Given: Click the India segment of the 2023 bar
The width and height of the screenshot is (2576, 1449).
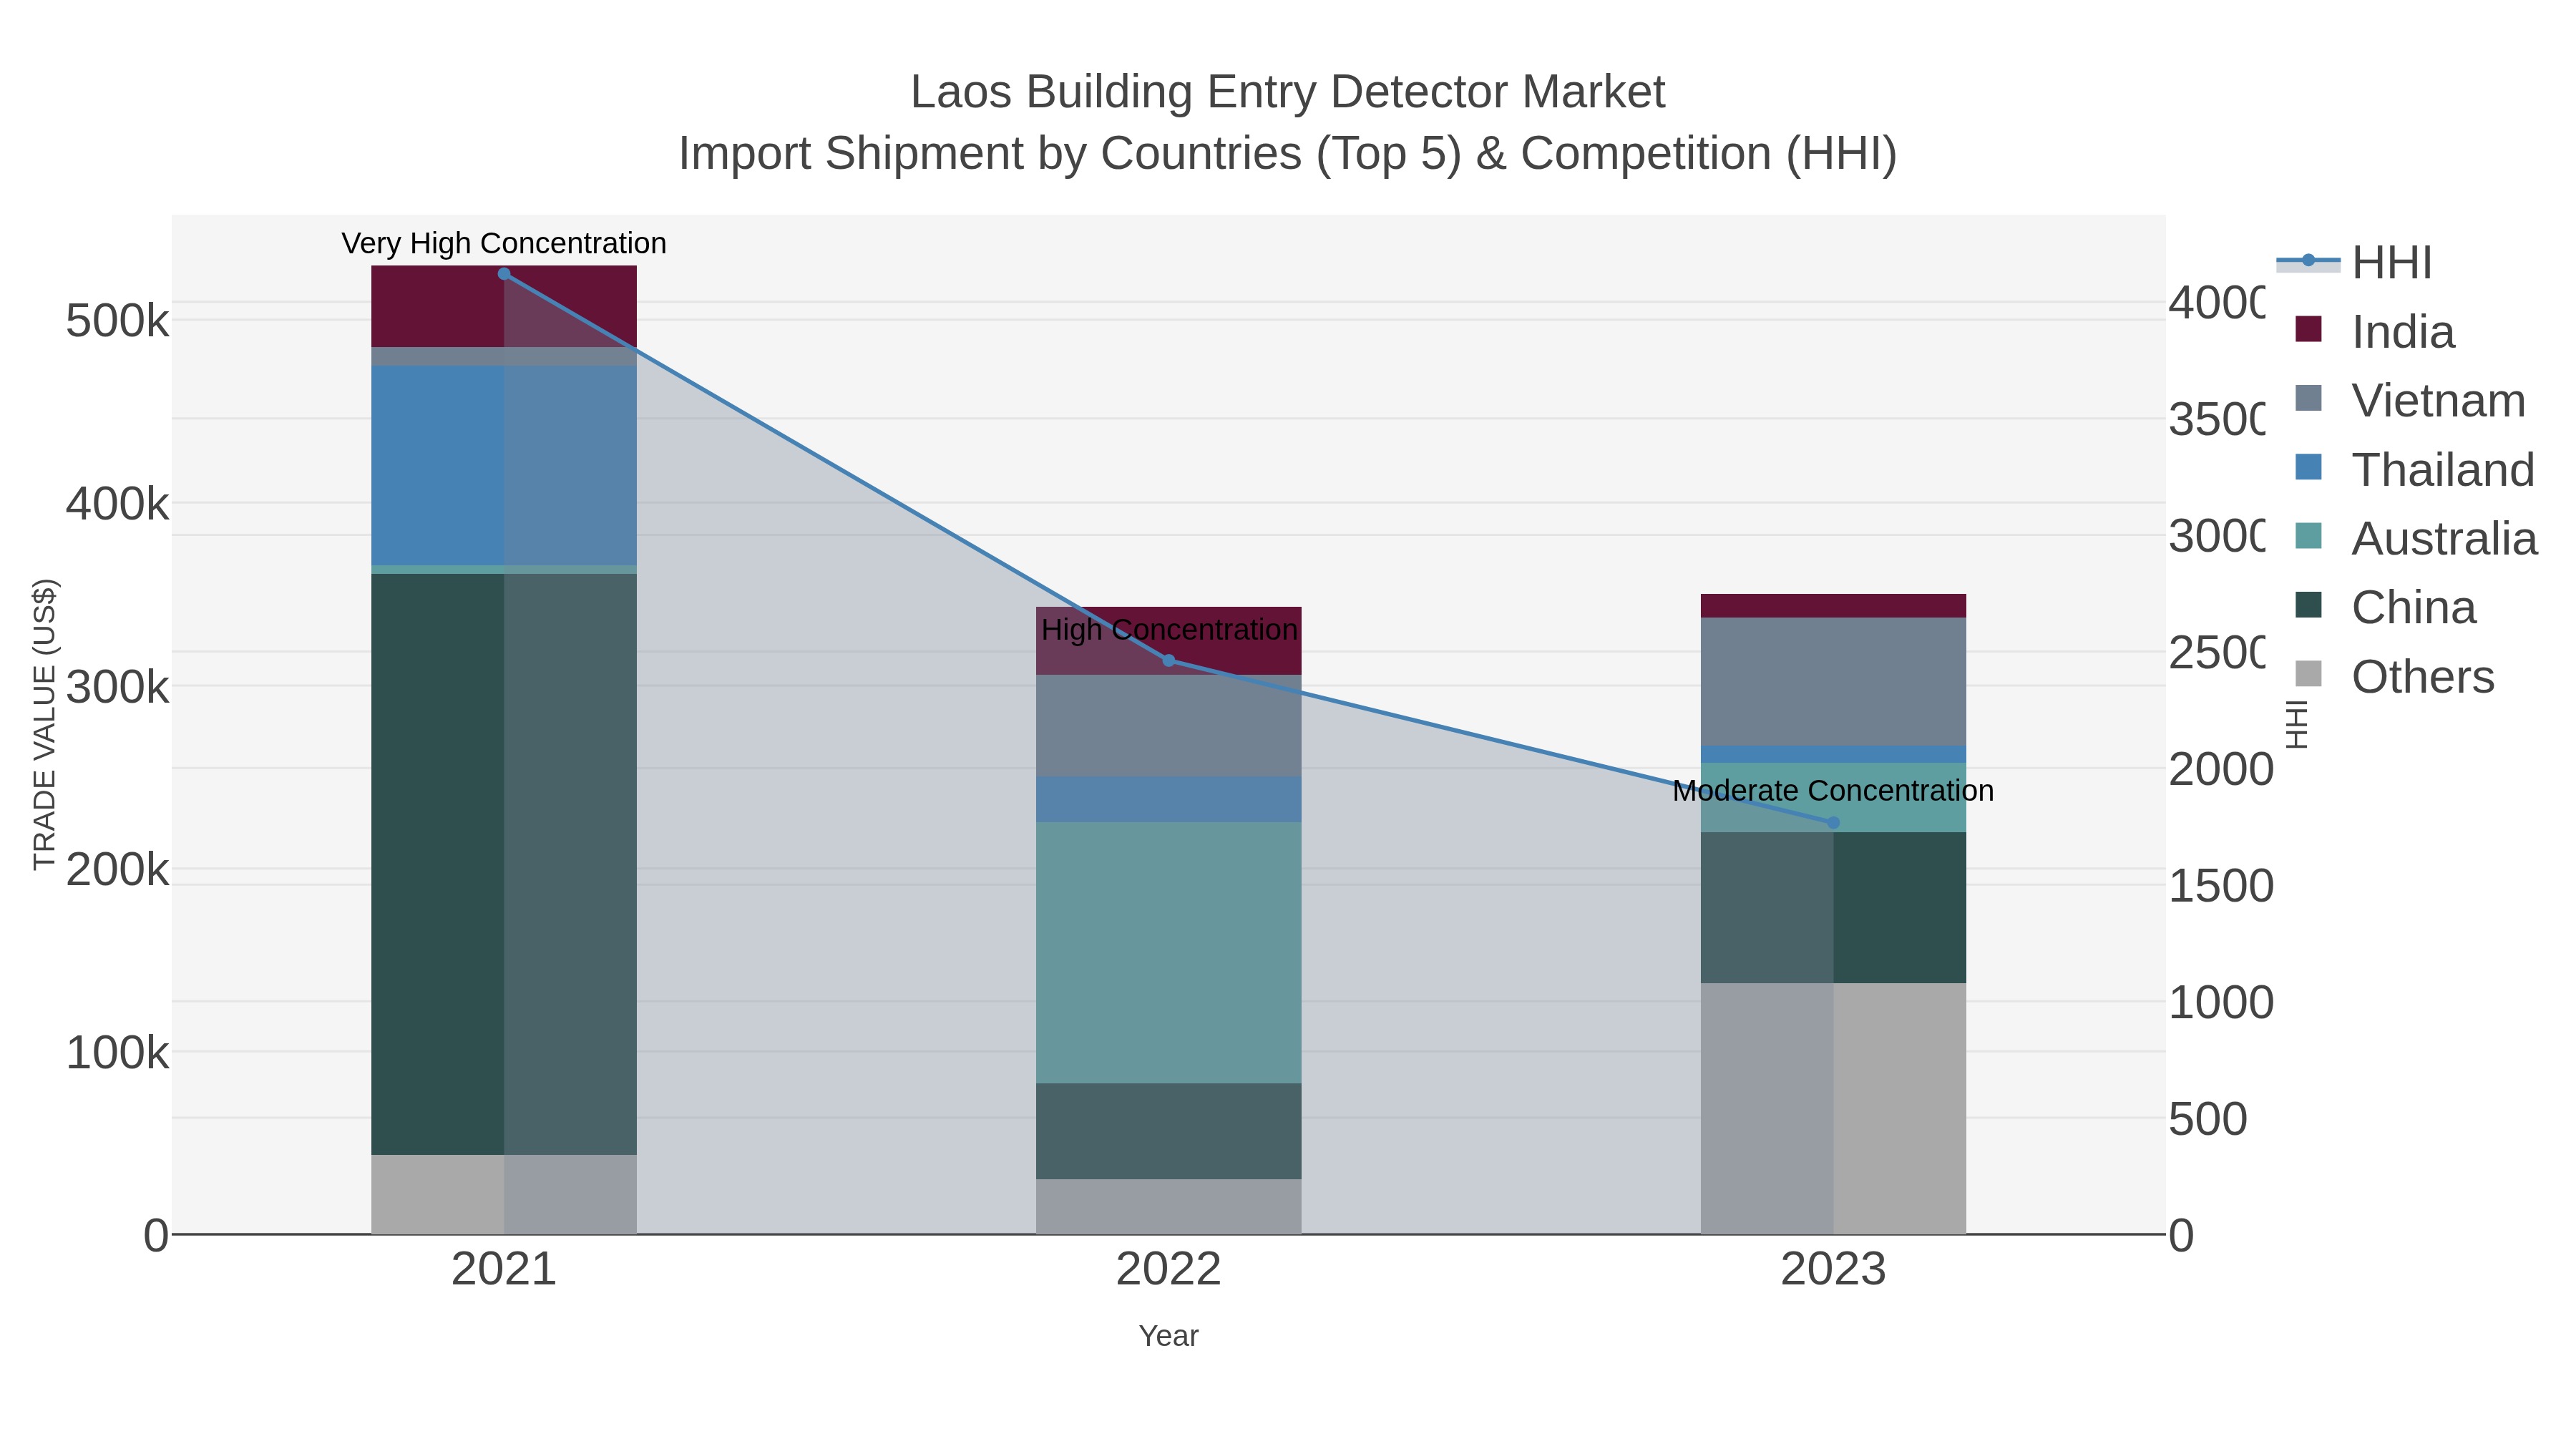Looking at the screenshot, I should 1834,606.
